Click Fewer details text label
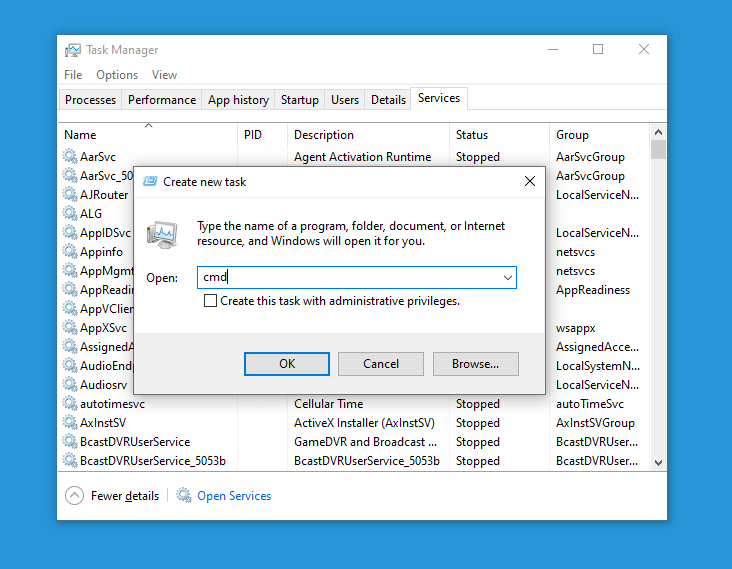The image size is (732, 569). [125, 496]
